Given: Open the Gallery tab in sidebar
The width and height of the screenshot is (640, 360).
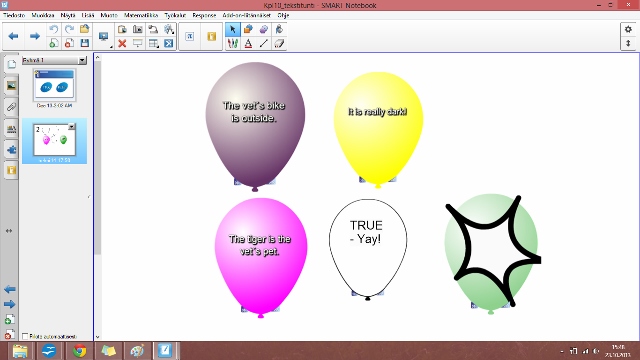Looking at the screenshot, I should (x=11, y=85).
